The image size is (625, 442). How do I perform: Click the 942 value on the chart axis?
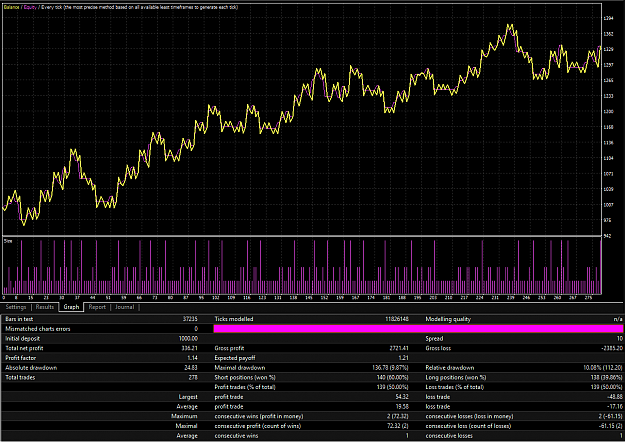(x=608, y=236)
